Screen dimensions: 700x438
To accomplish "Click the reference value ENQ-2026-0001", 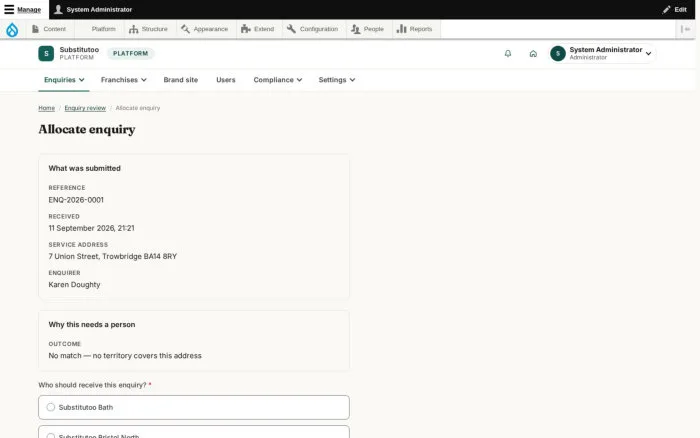I will [76, 200].
